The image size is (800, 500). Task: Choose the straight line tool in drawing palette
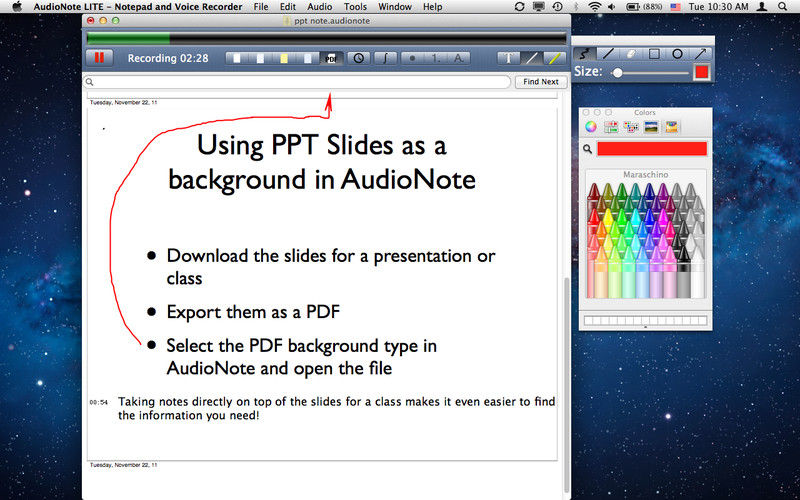coord(608,54)
